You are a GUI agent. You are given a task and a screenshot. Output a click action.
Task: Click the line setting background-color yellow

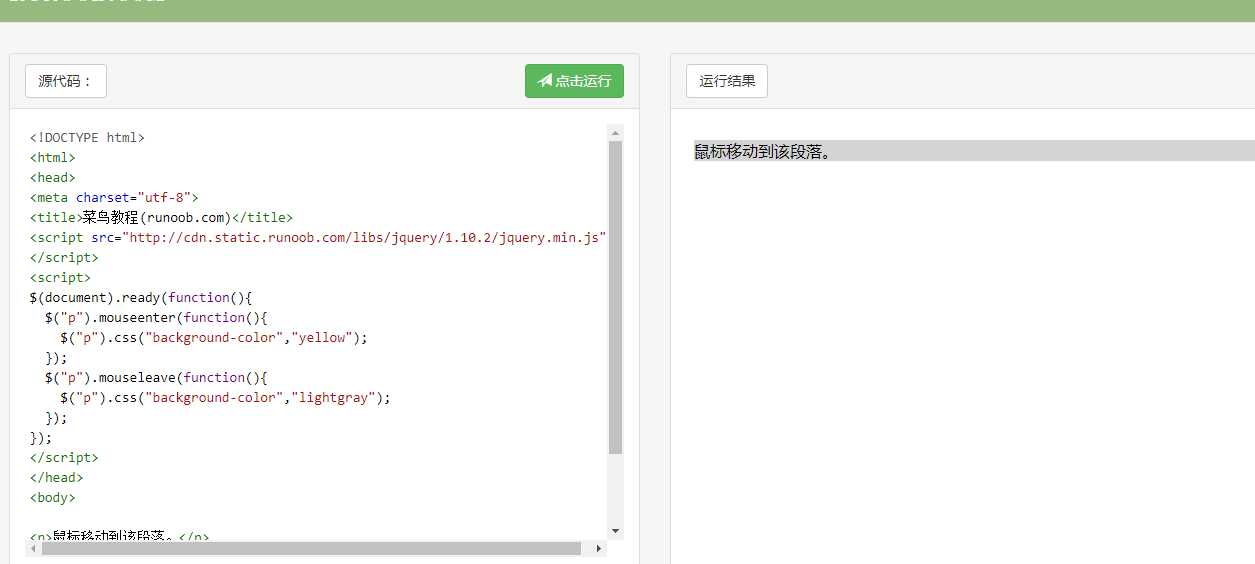point(213,338)
